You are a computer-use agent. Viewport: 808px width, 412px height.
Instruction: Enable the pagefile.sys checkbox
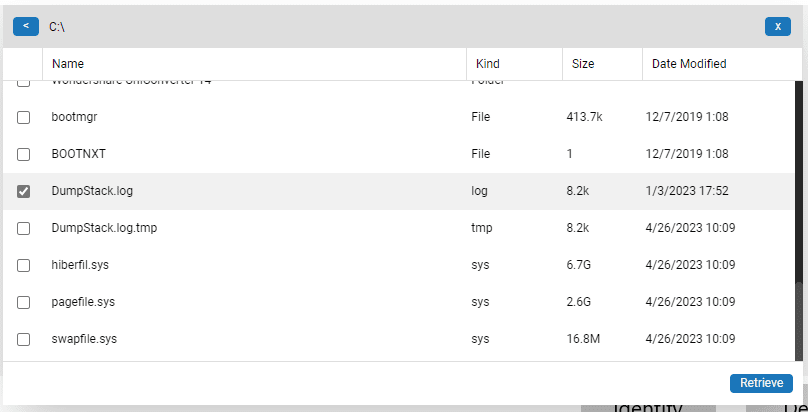coord(23,303)
